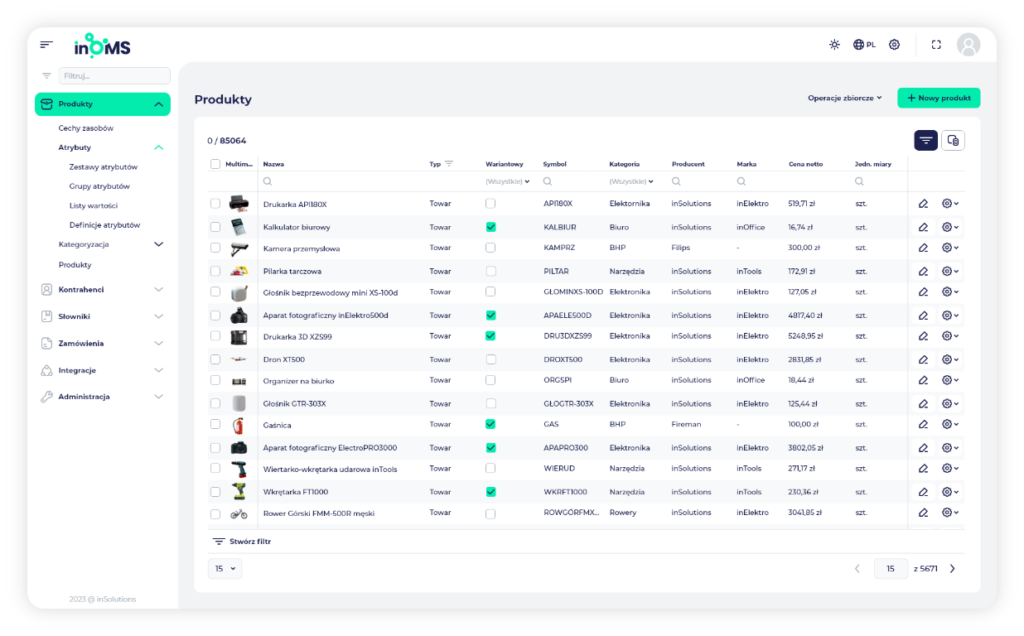Open the page size dropdown showing 15
Viewport: 1024px width, 636px height.
pyautogui.click(x=224, y=568)
